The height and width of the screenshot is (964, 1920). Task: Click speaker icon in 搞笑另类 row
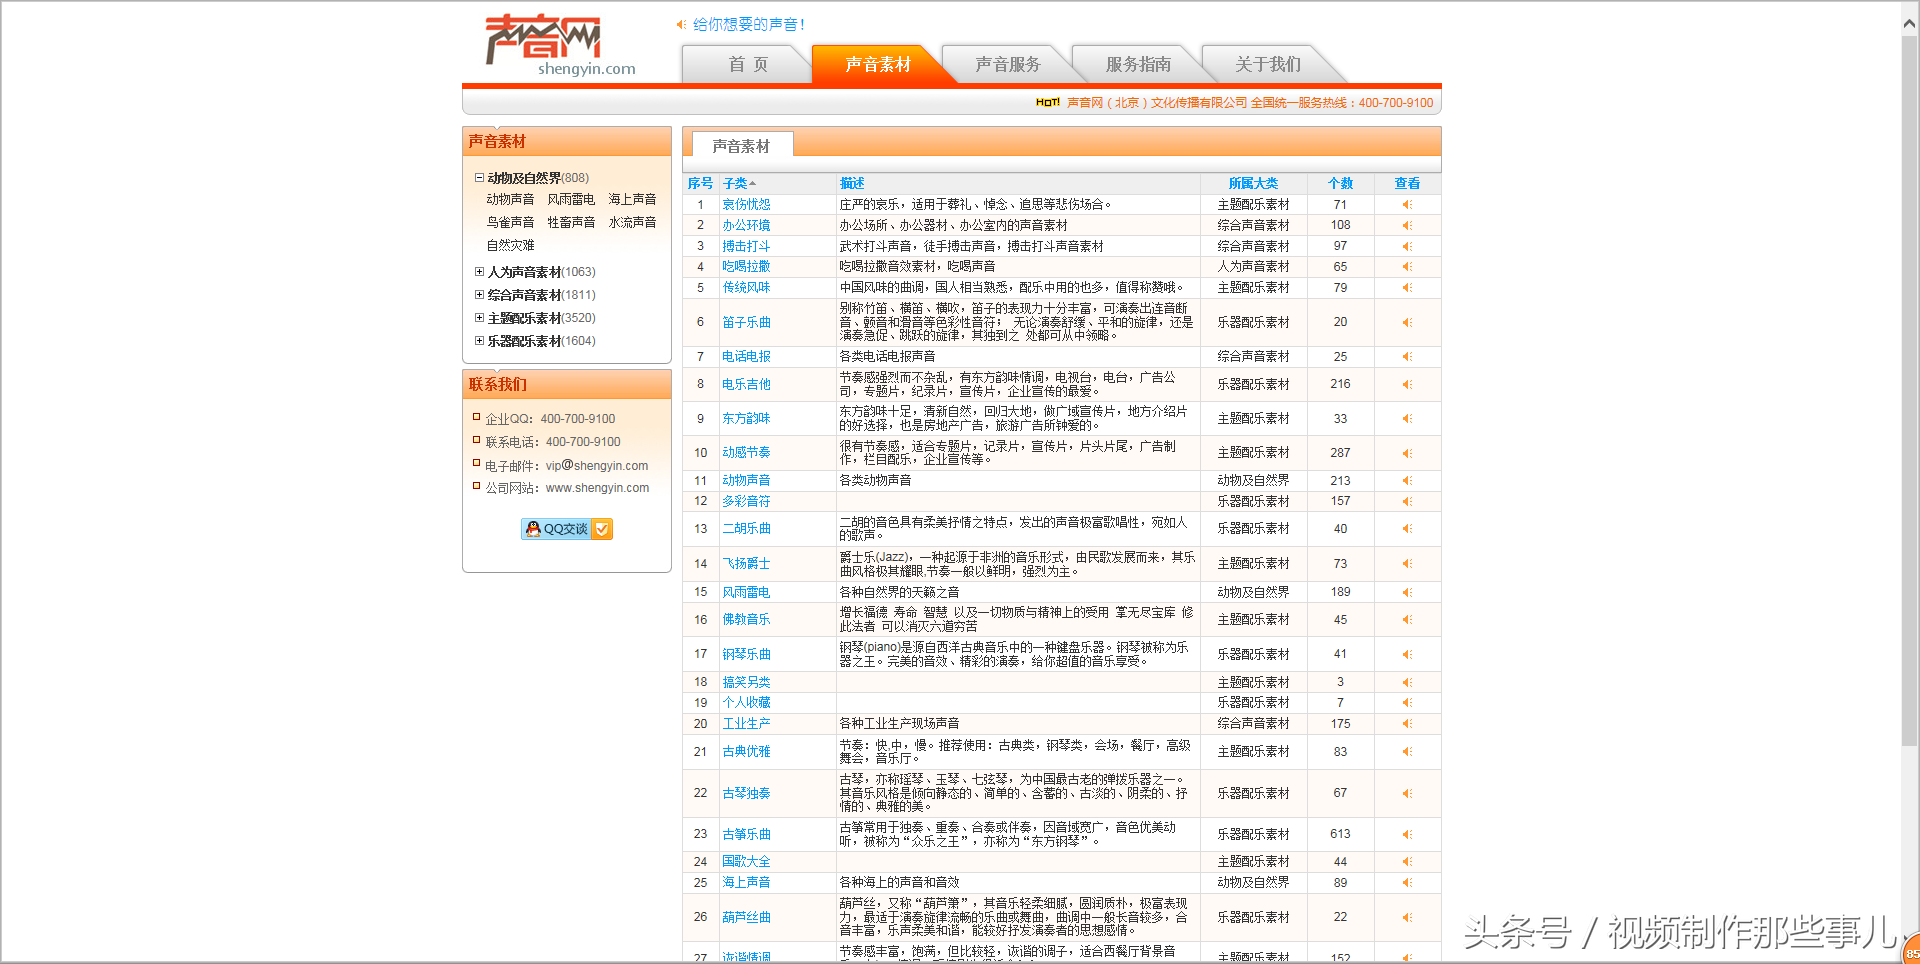pyautogui.click(x=1407, y=682)
